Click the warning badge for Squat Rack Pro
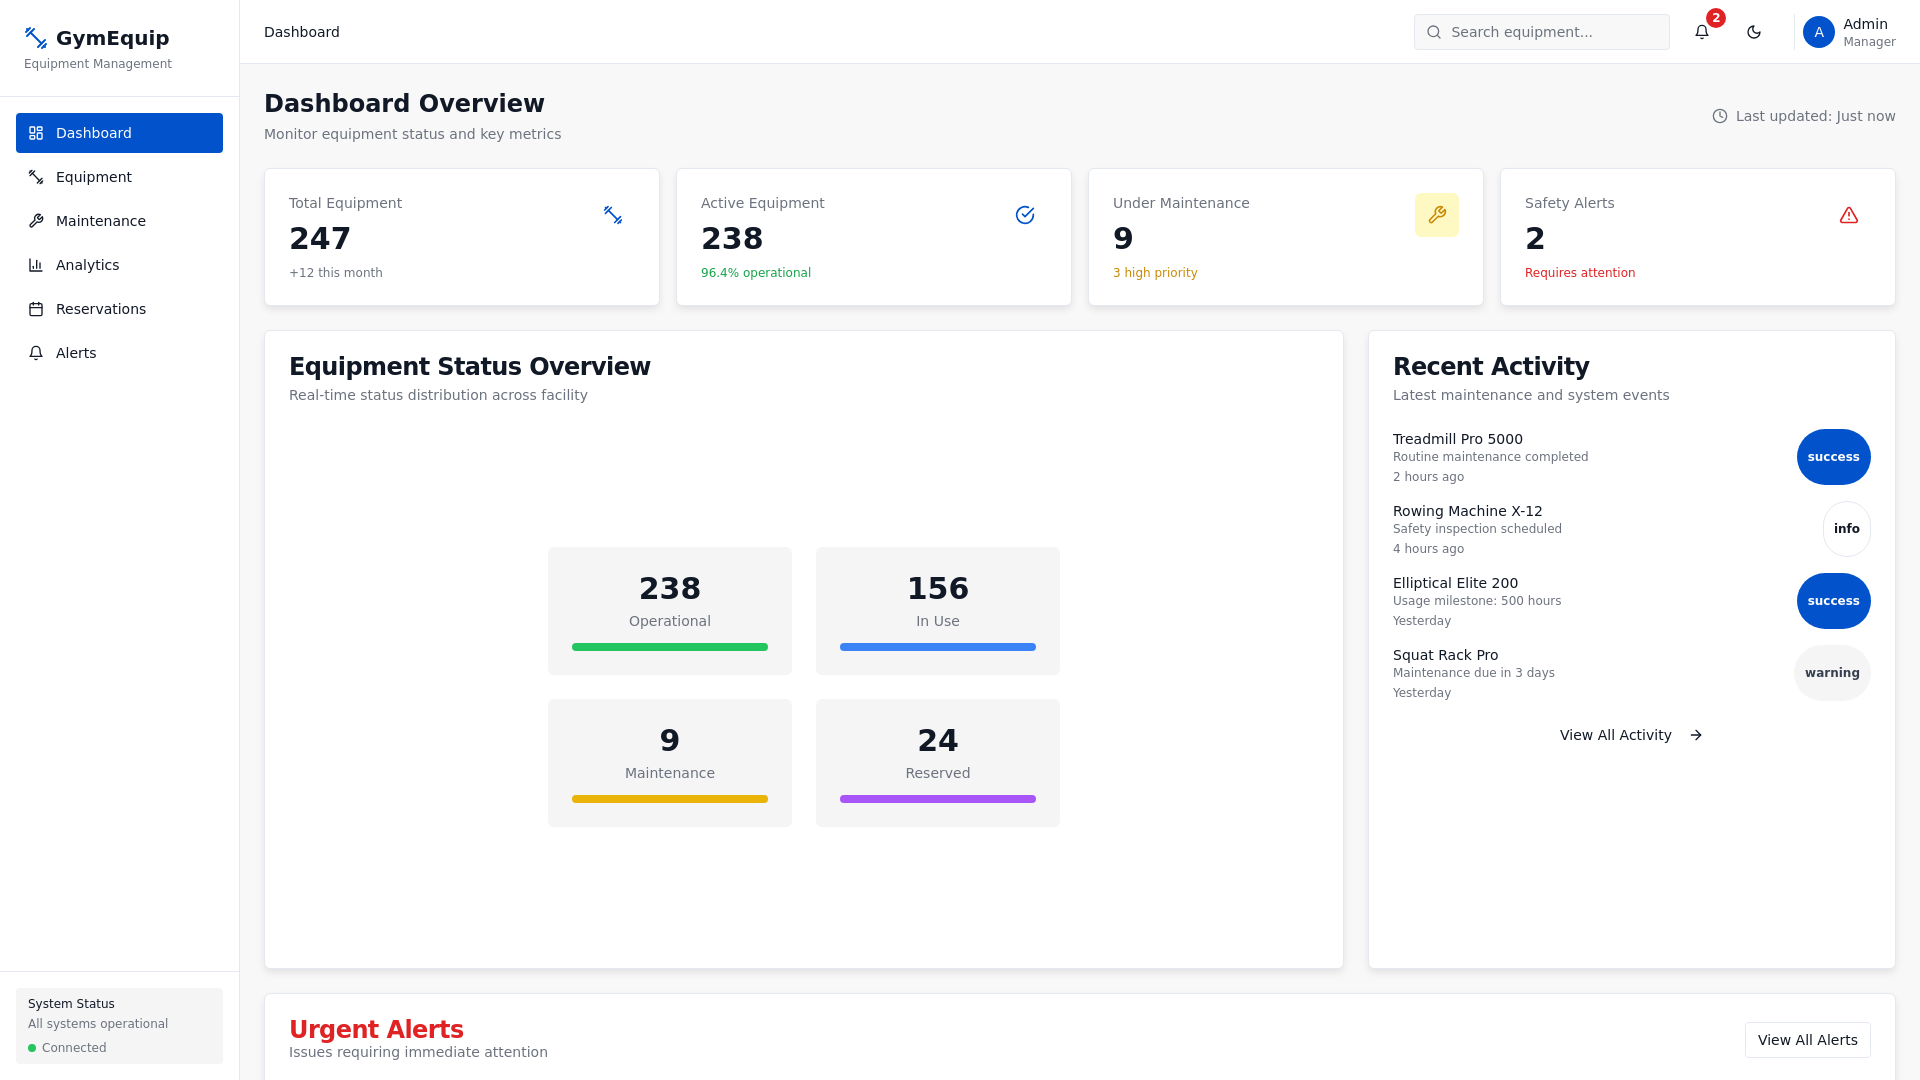1920x1080 pixels. coord(1831,673)
